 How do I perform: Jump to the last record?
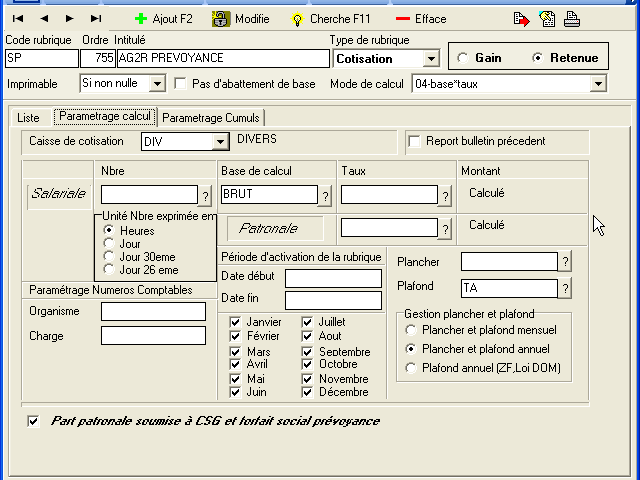(x=96, y=19)
